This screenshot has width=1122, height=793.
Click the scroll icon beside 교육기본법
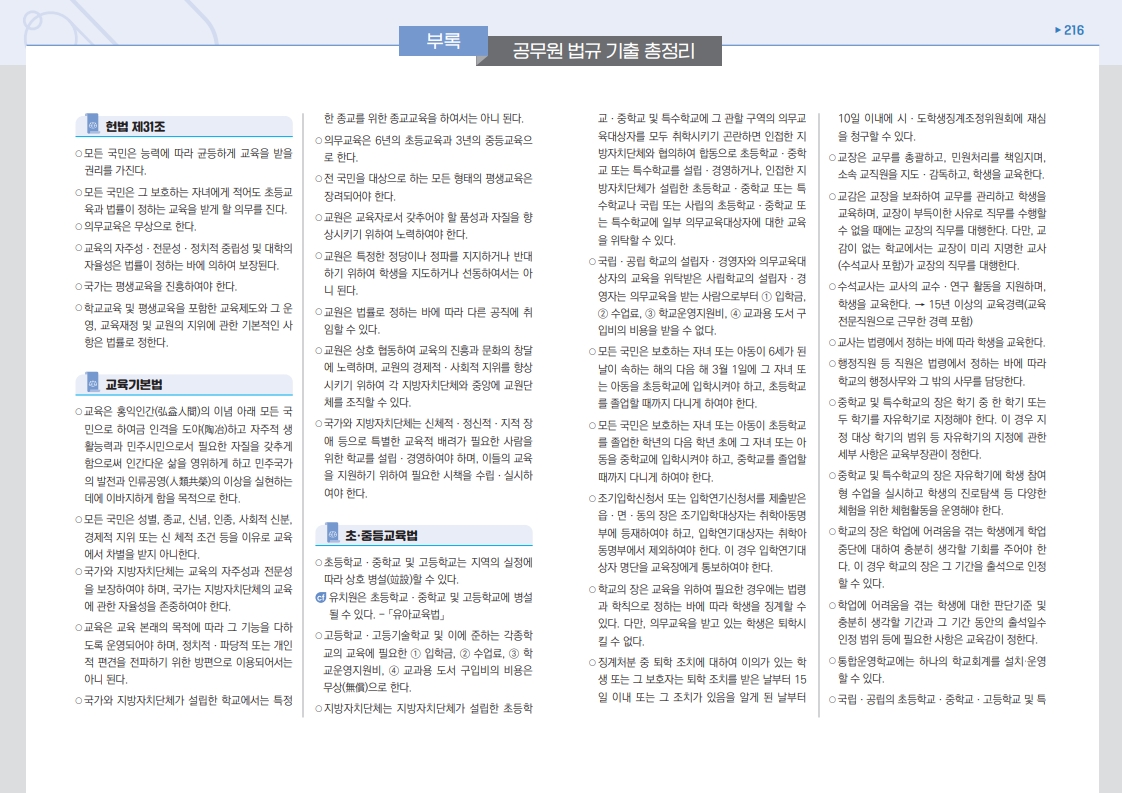(x=92, y=383)
